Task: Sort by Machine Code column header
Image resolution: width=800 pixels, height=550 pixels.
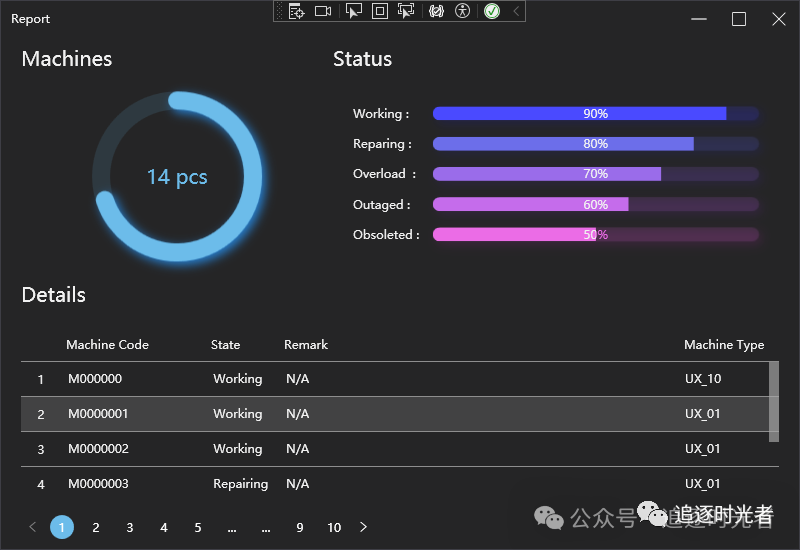Action: click(108, 345)
